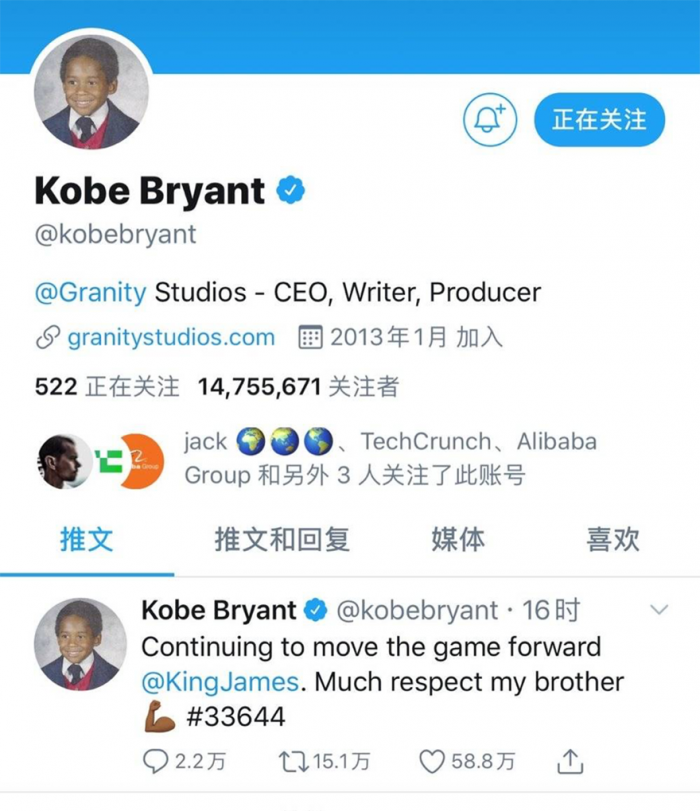Open the @Granity mention in bio
This screenshot has height=811, width=700.
(91, 293)
